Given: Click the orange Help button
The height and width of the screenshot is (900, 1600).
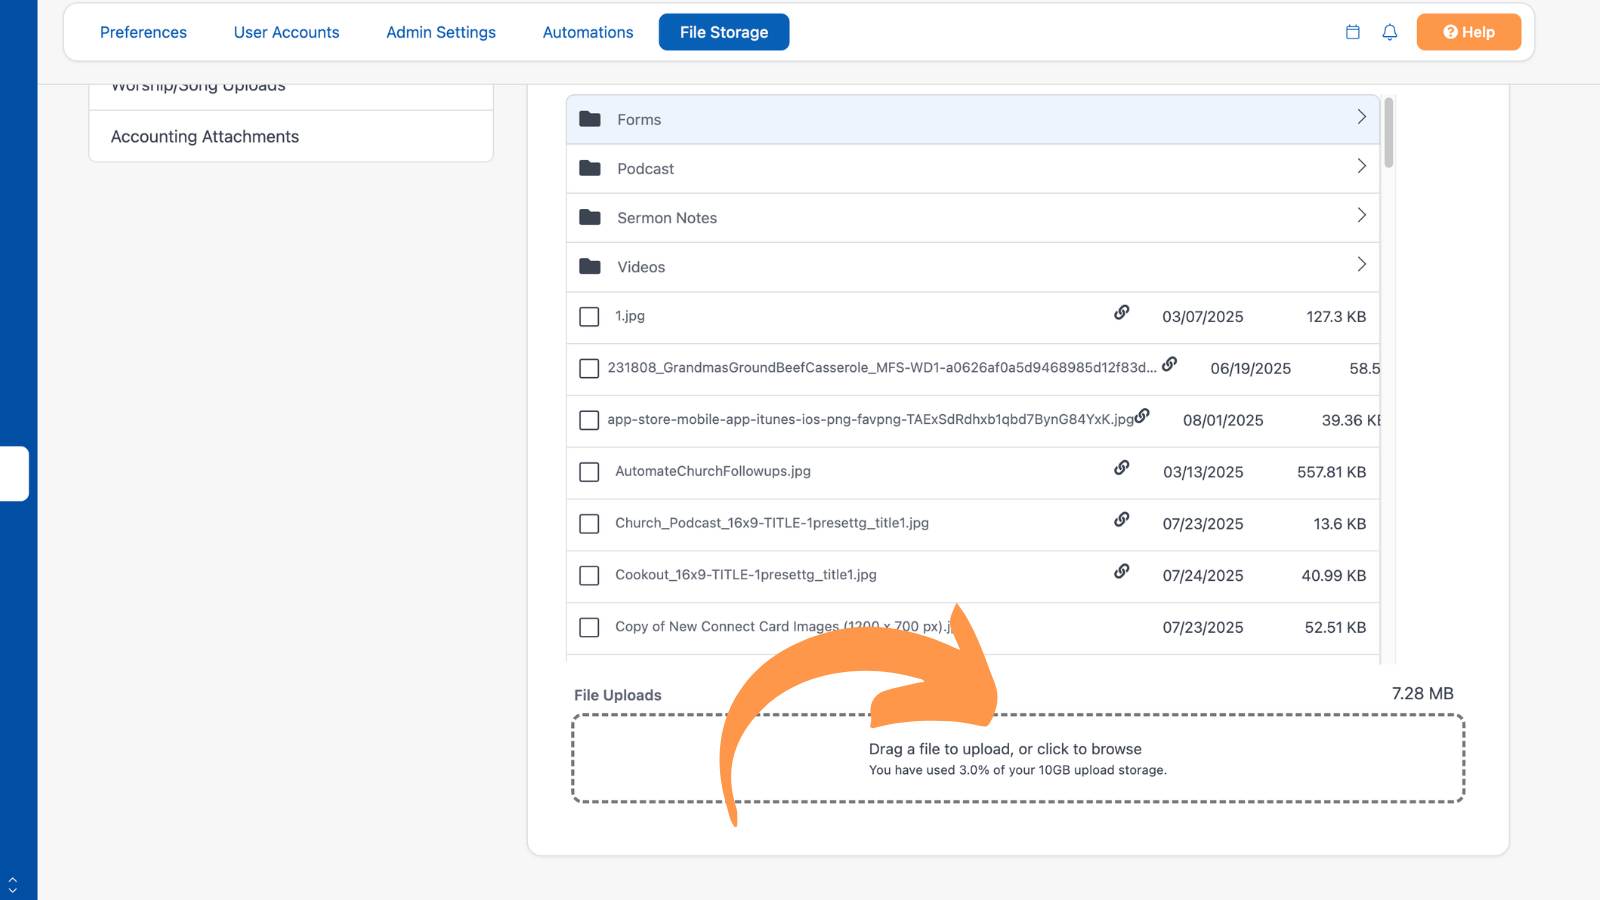Looking at the screenshot, I should (1469, 32).
